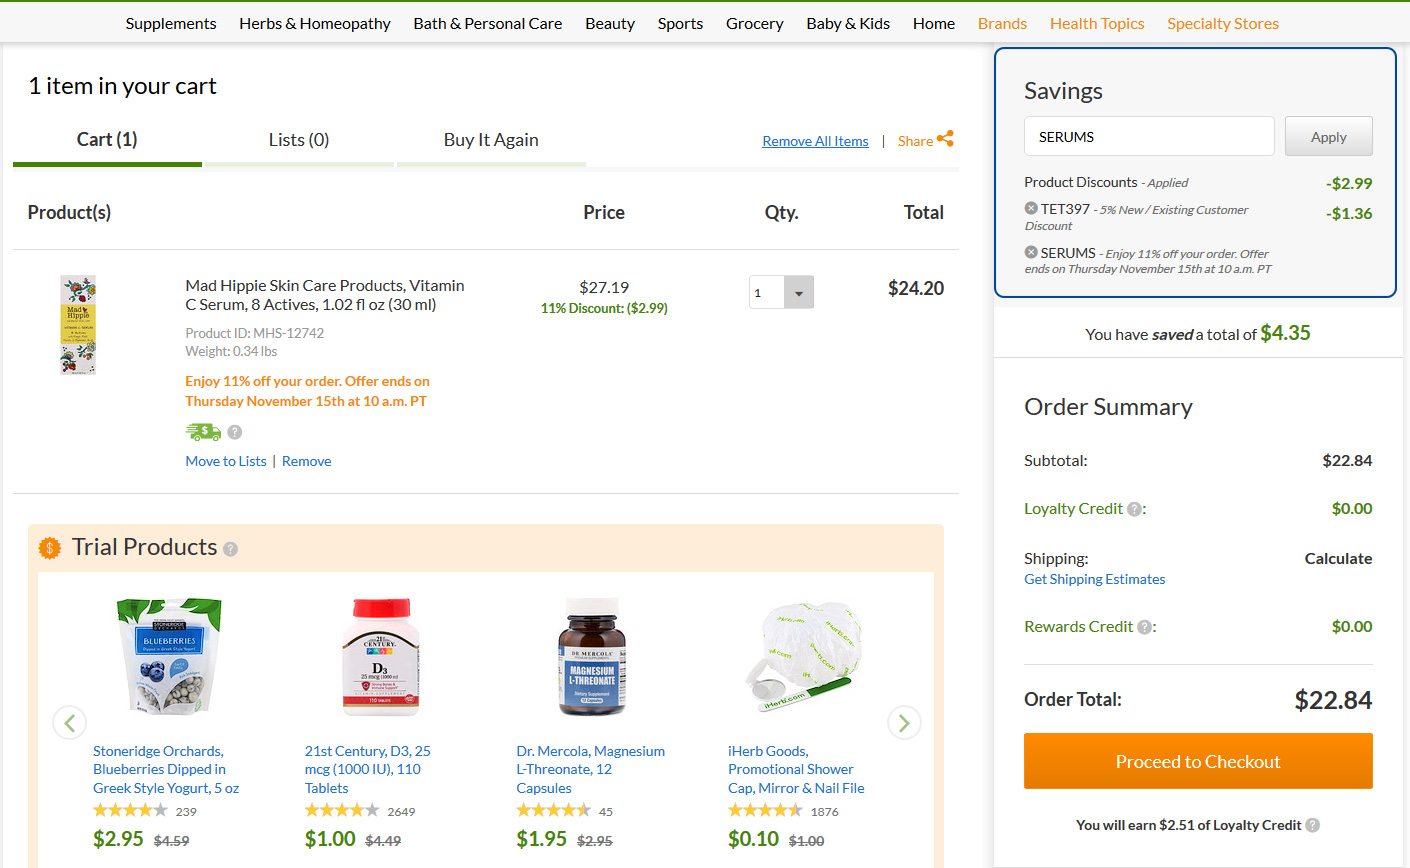
Task: Open Mad Hippie Vitamin C Serum product thumbnail
Action: point(78,325)
